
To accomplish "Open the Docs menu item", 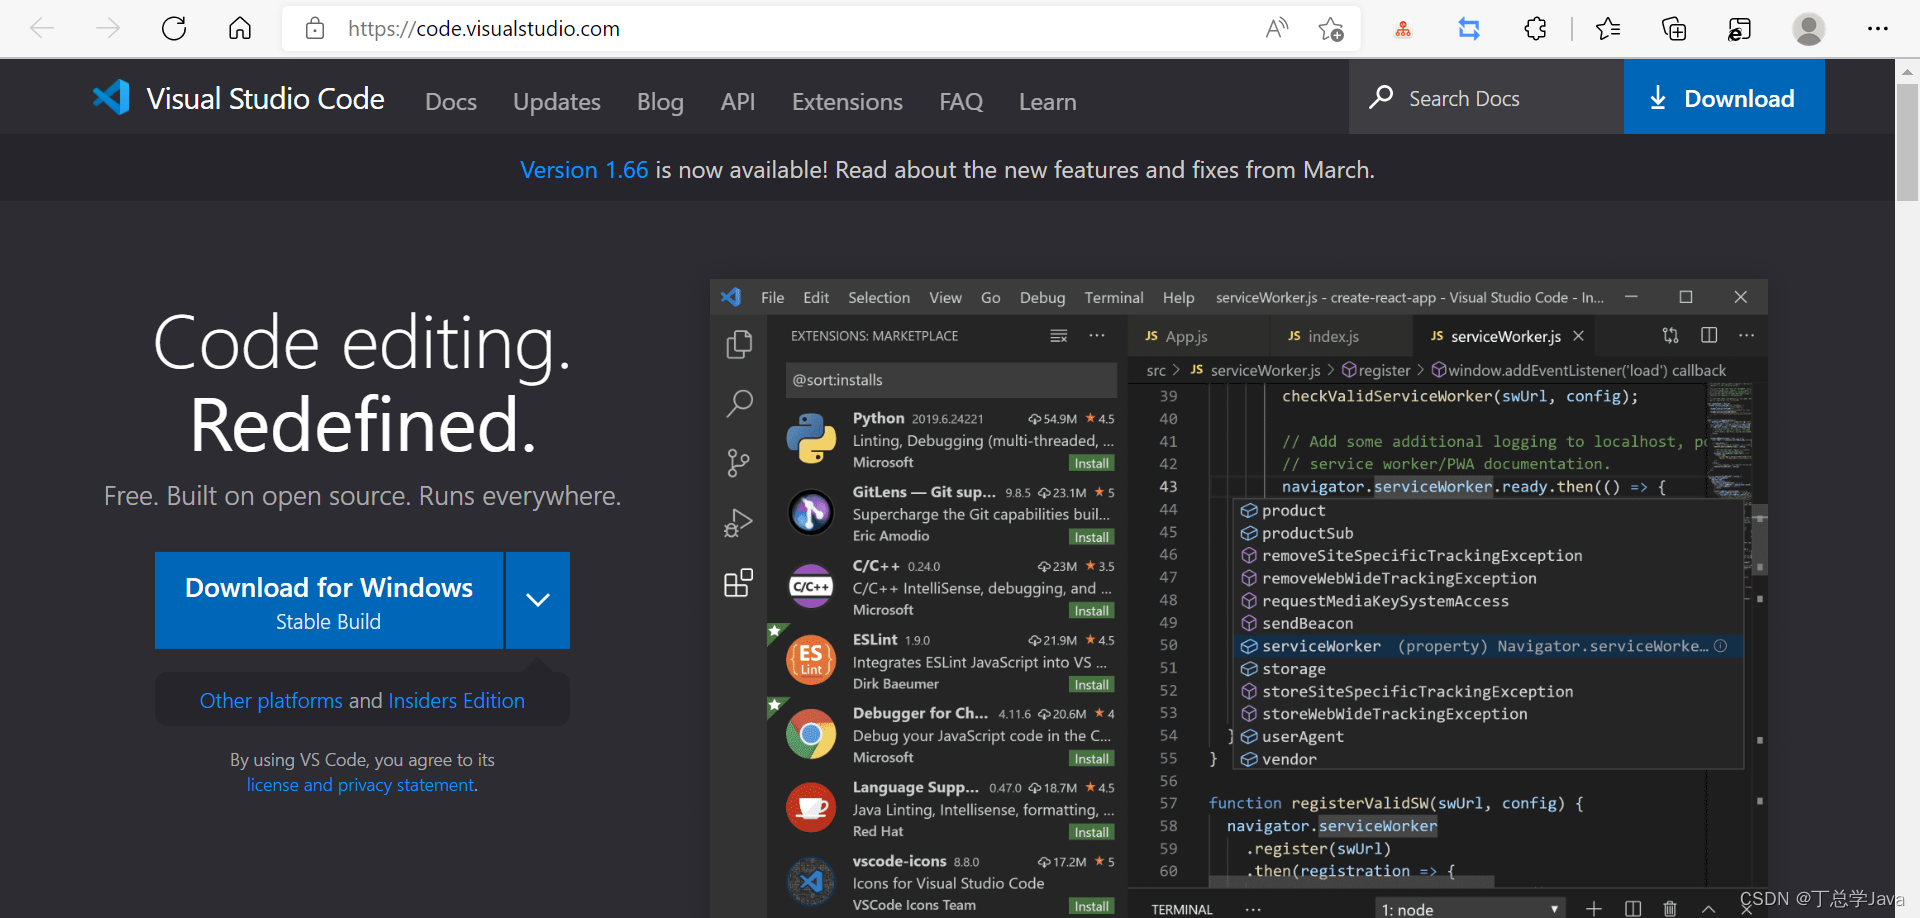I will click(451, 102).
